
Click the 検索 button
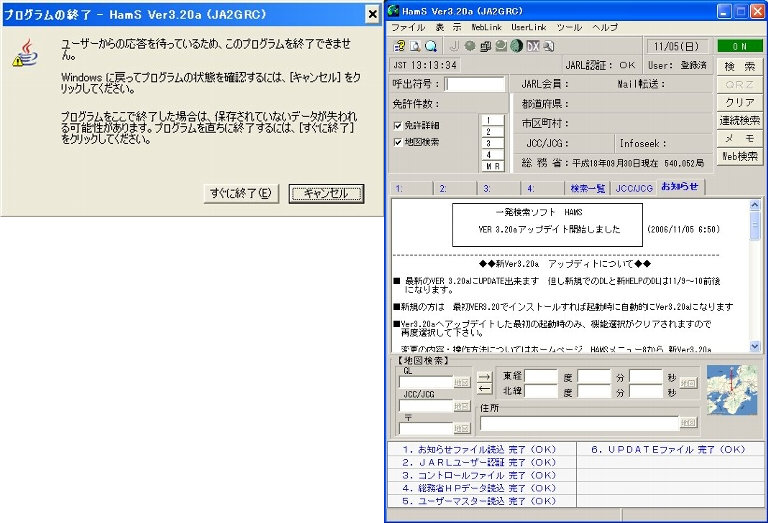tap(740, 66)
